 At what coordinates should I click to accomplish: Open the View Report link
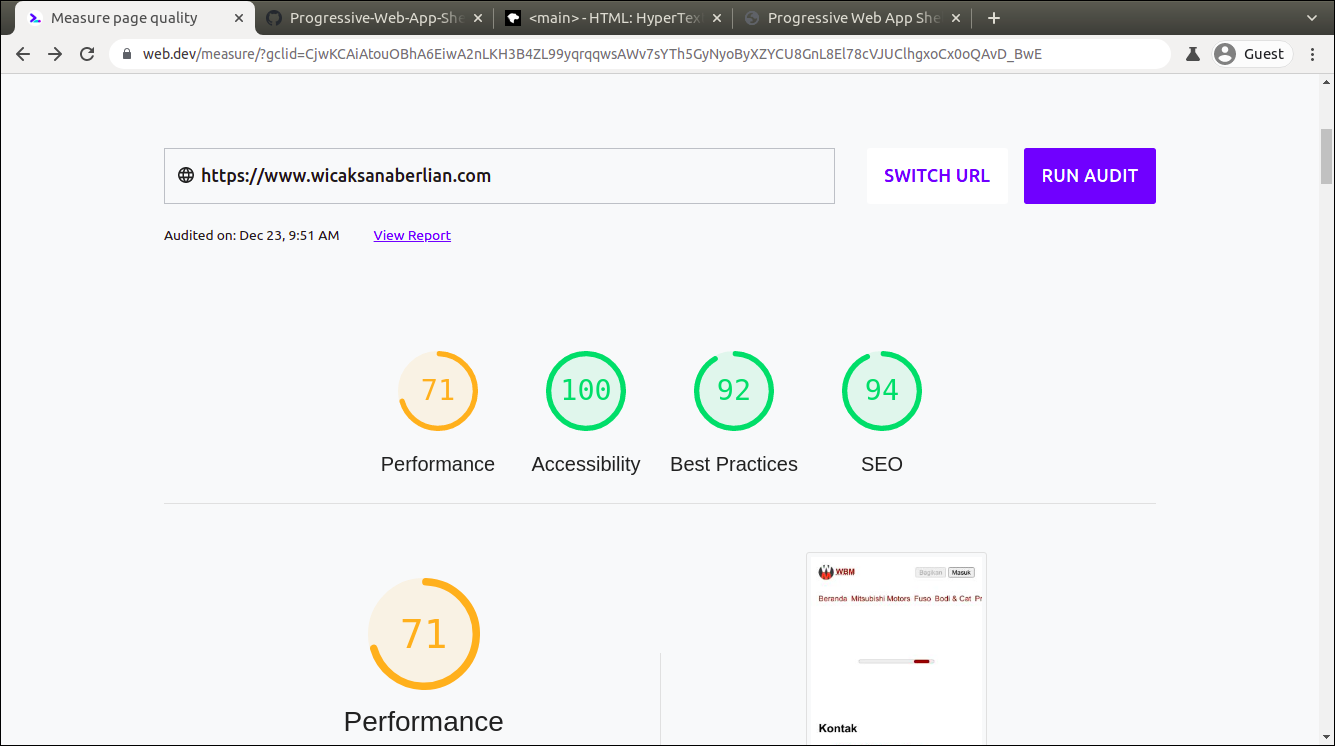coord(411,235)
